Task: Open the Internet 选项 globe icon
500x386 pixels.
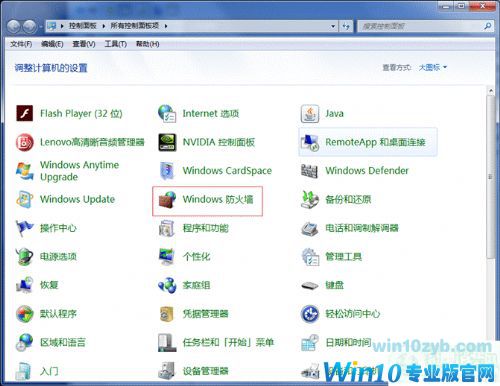Action: tap(167, 113)
